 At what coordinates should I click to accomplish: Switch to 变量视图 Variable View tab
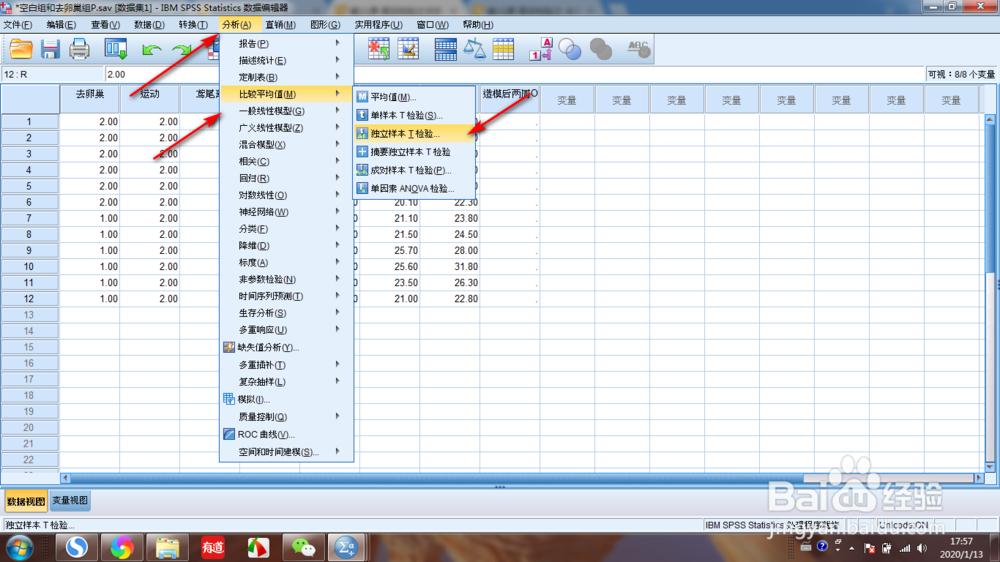pos(70,501)
